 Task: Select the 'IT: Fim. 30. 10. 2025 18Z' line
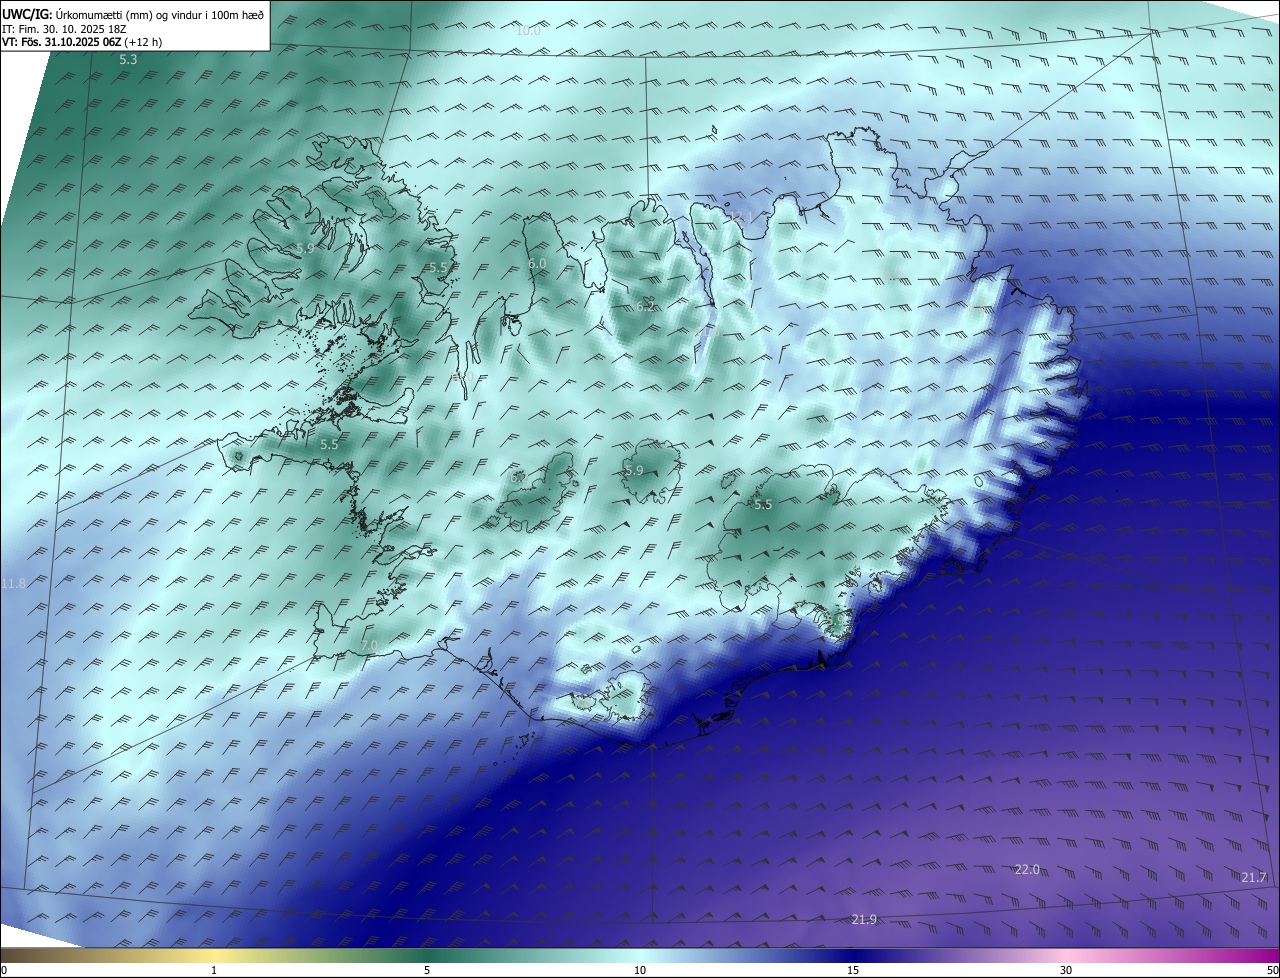click(x=62, y=29)
